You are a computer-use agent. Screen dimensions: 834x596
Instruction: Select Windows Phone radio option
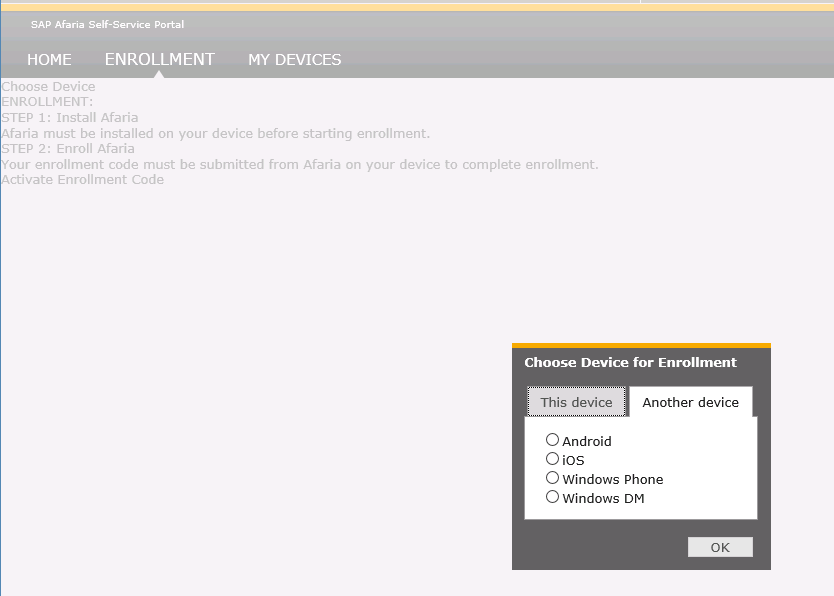coord(553,478)
